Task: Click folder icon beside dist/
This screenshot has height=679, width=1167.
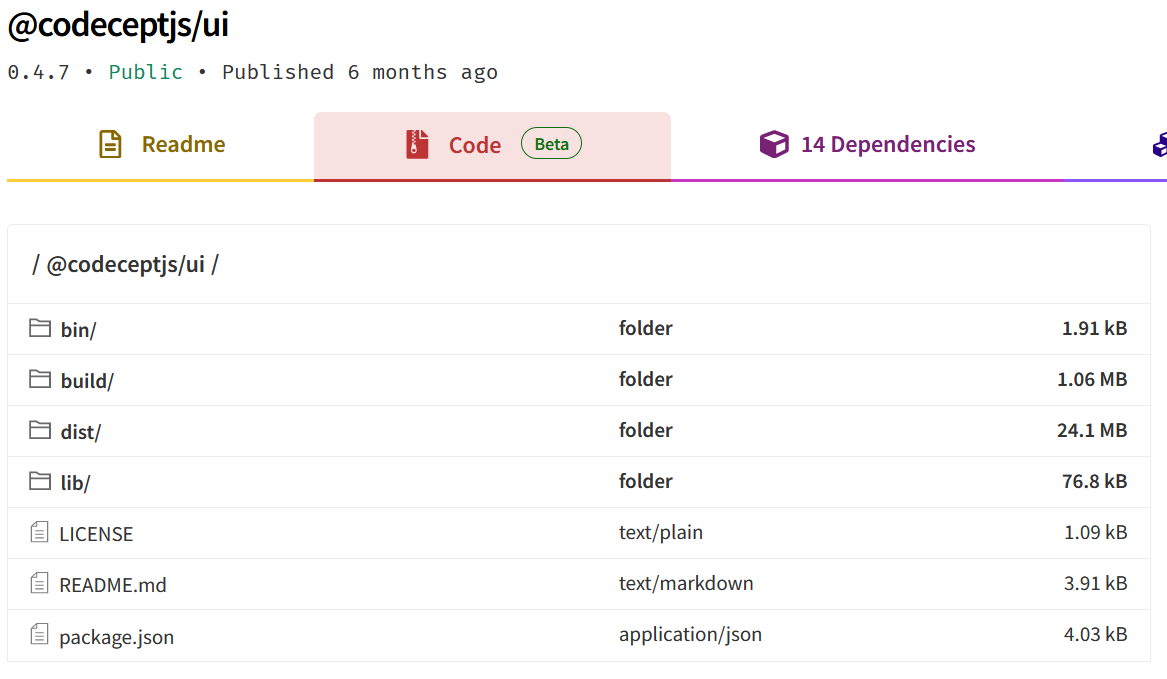Action: click(40, 430)
